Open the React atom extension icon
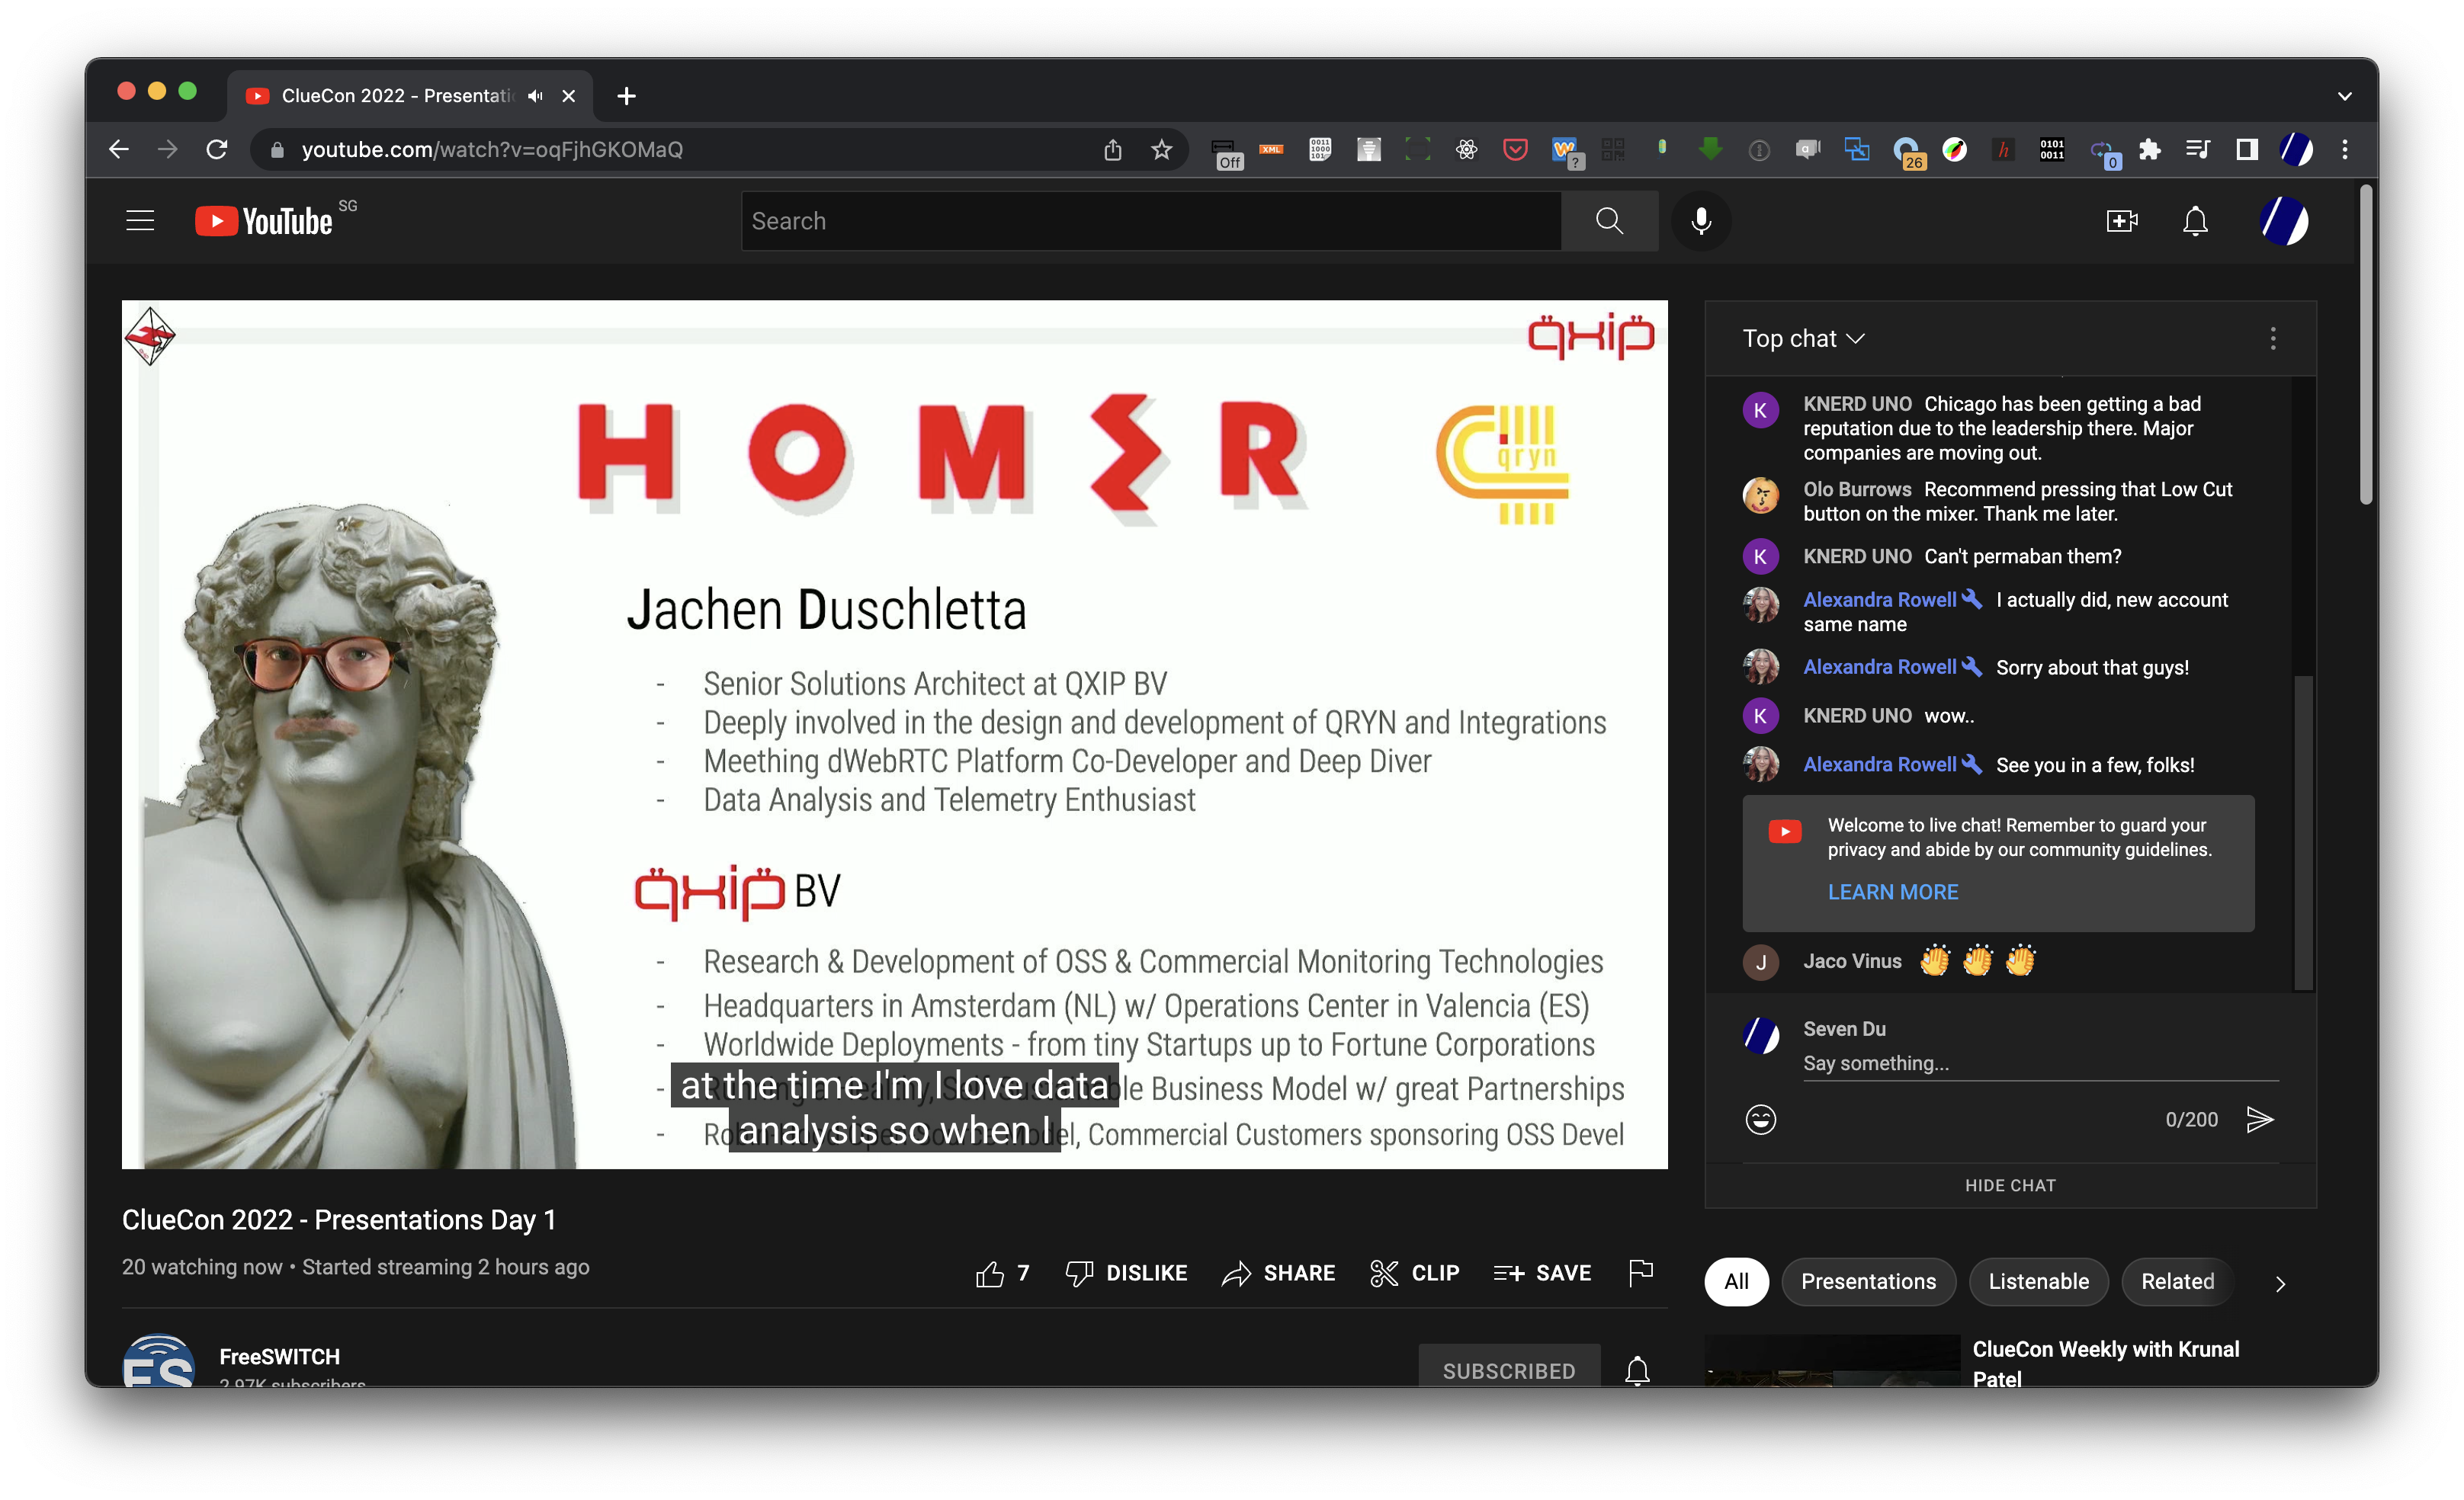 click(x=1466, y=149)
